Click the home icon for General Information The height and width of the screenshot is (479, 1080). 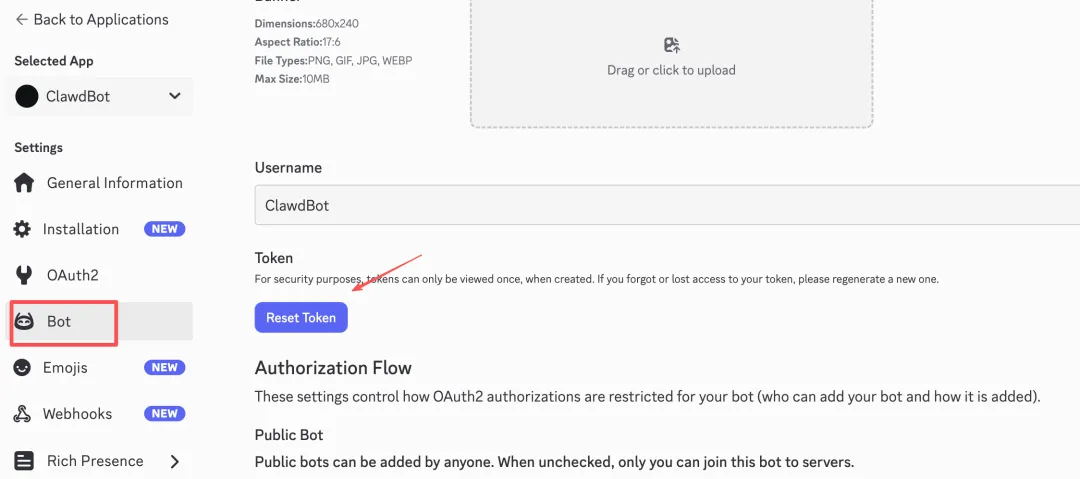pos(24,183)
